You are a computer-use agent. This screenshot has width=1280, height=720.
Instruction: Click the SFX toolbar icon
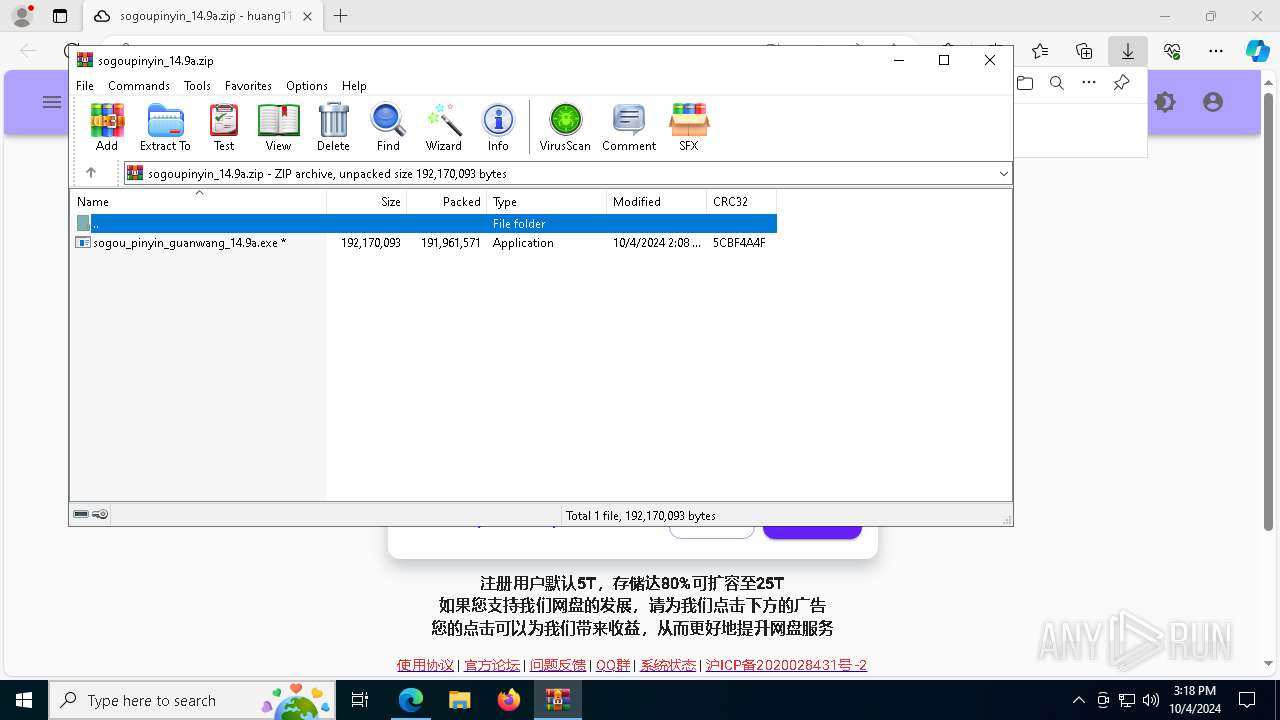[x=689, y=127]
